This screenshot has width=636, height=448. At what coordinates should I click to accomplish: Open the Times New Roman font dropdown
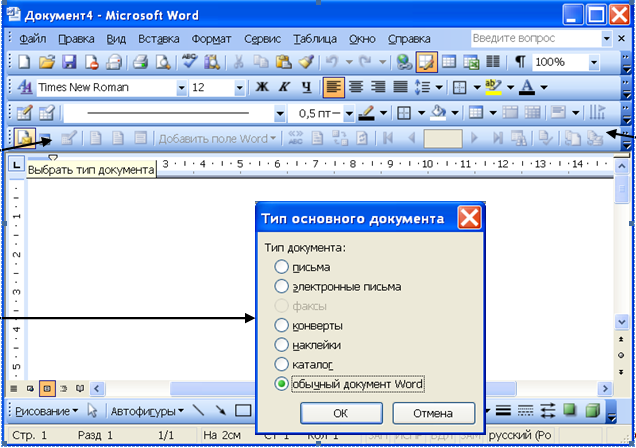(181, 88)
